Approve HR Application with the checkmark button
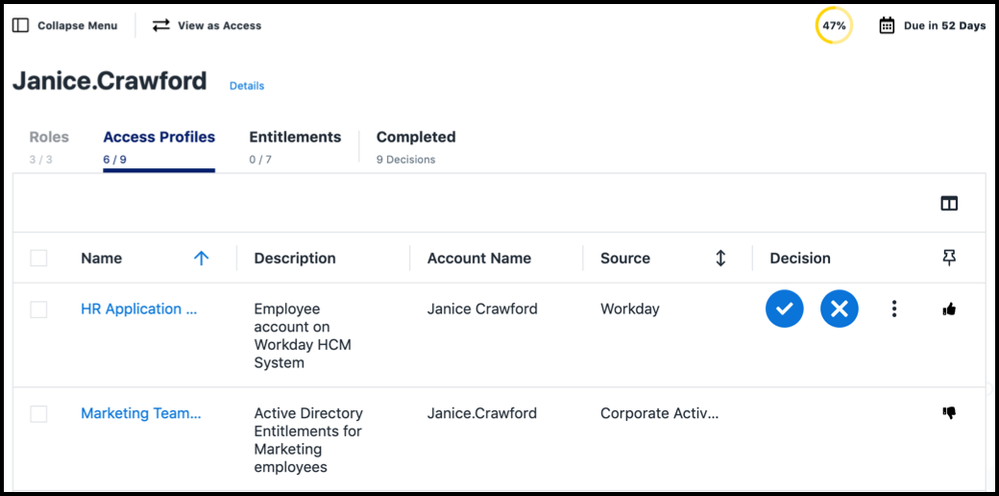This screenshot has width=999, height=496. point(784,309)
